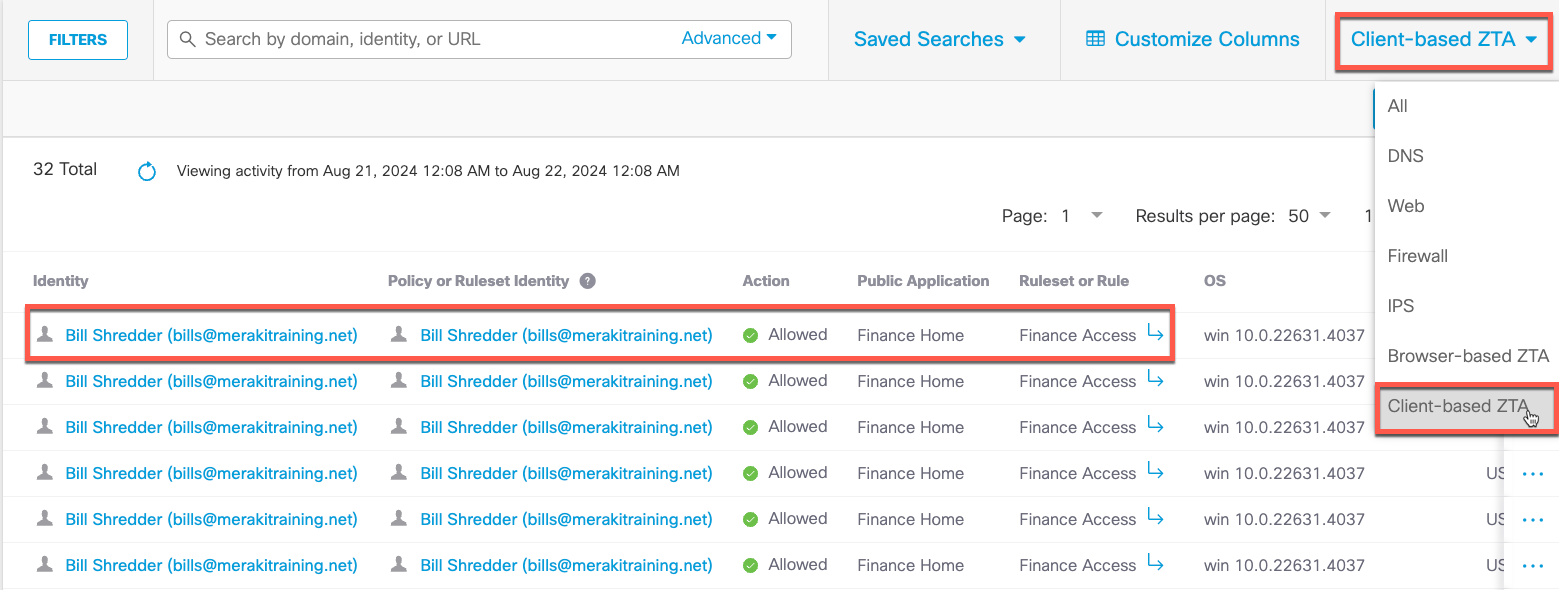
Task: Open the Results per page dropdown
Action: [x=1311, y=215]
